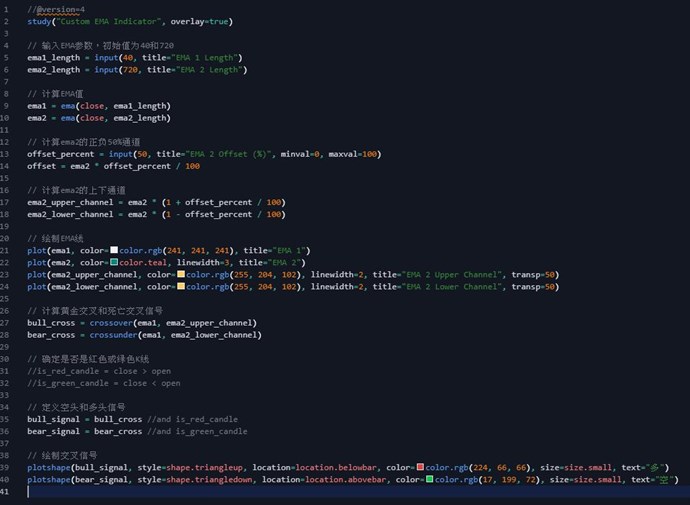Click the "EMA 2 Offset (%)" title string
This screenshot has width=690, height=505.
(233, 154)
